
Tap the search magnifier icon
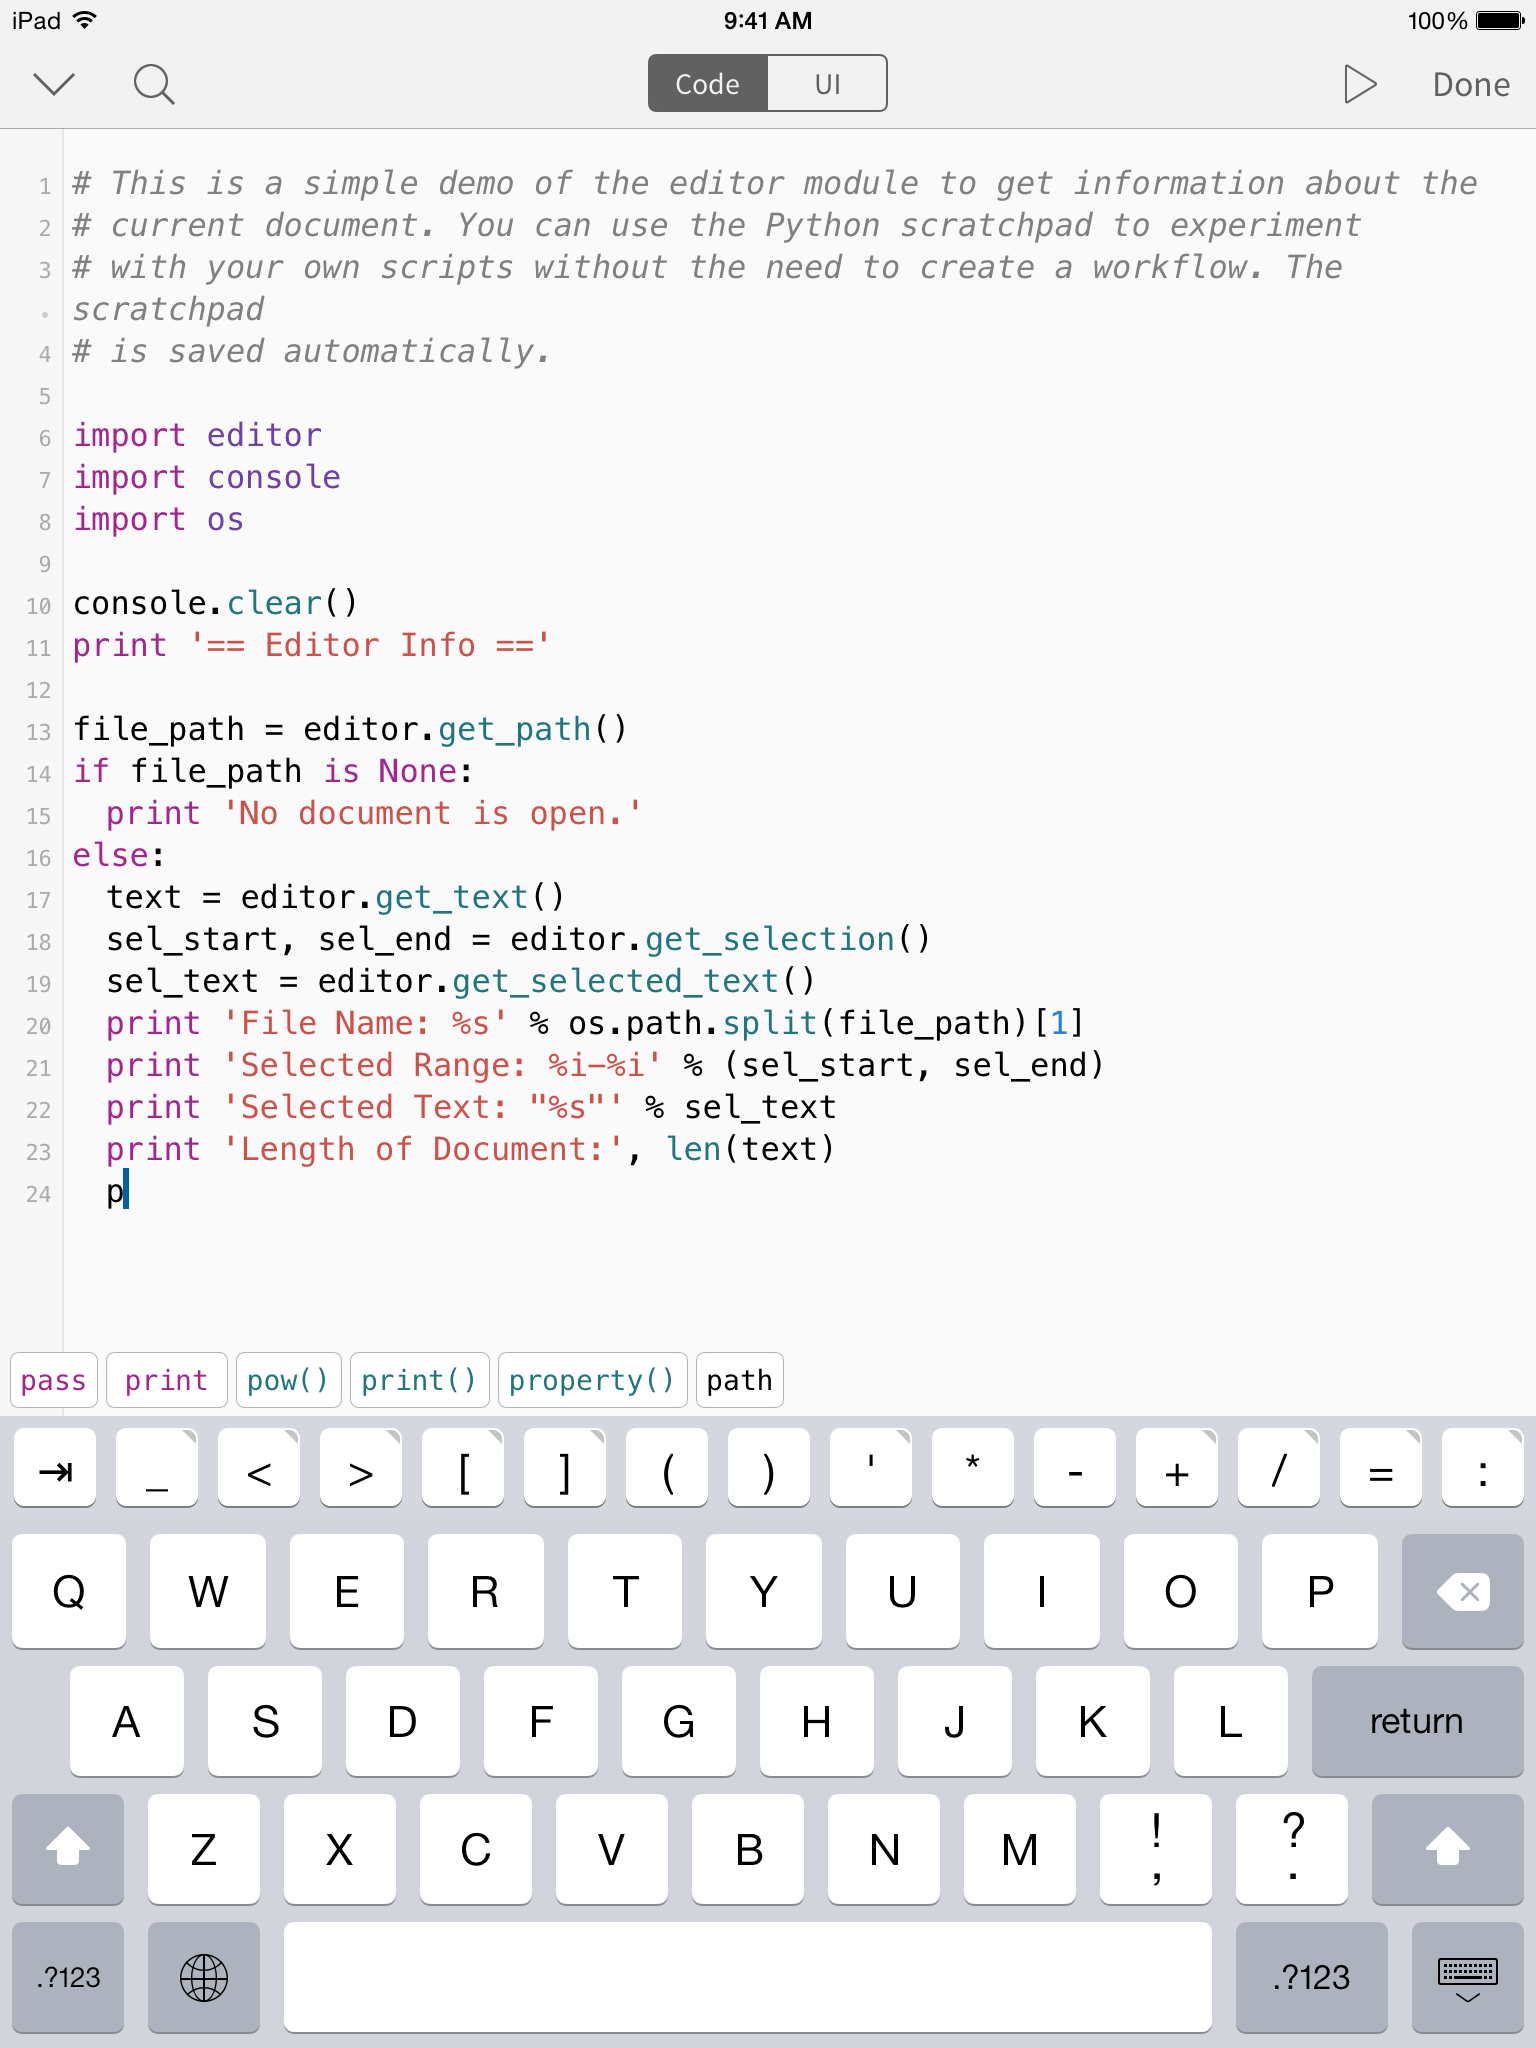click(154, 85)
